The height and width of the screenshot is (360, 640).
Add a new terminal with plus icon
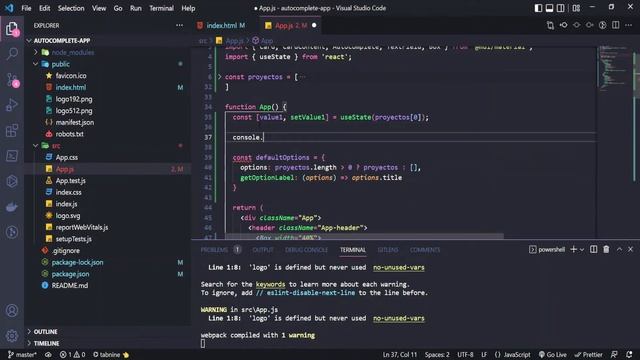[x=573, y=249]
